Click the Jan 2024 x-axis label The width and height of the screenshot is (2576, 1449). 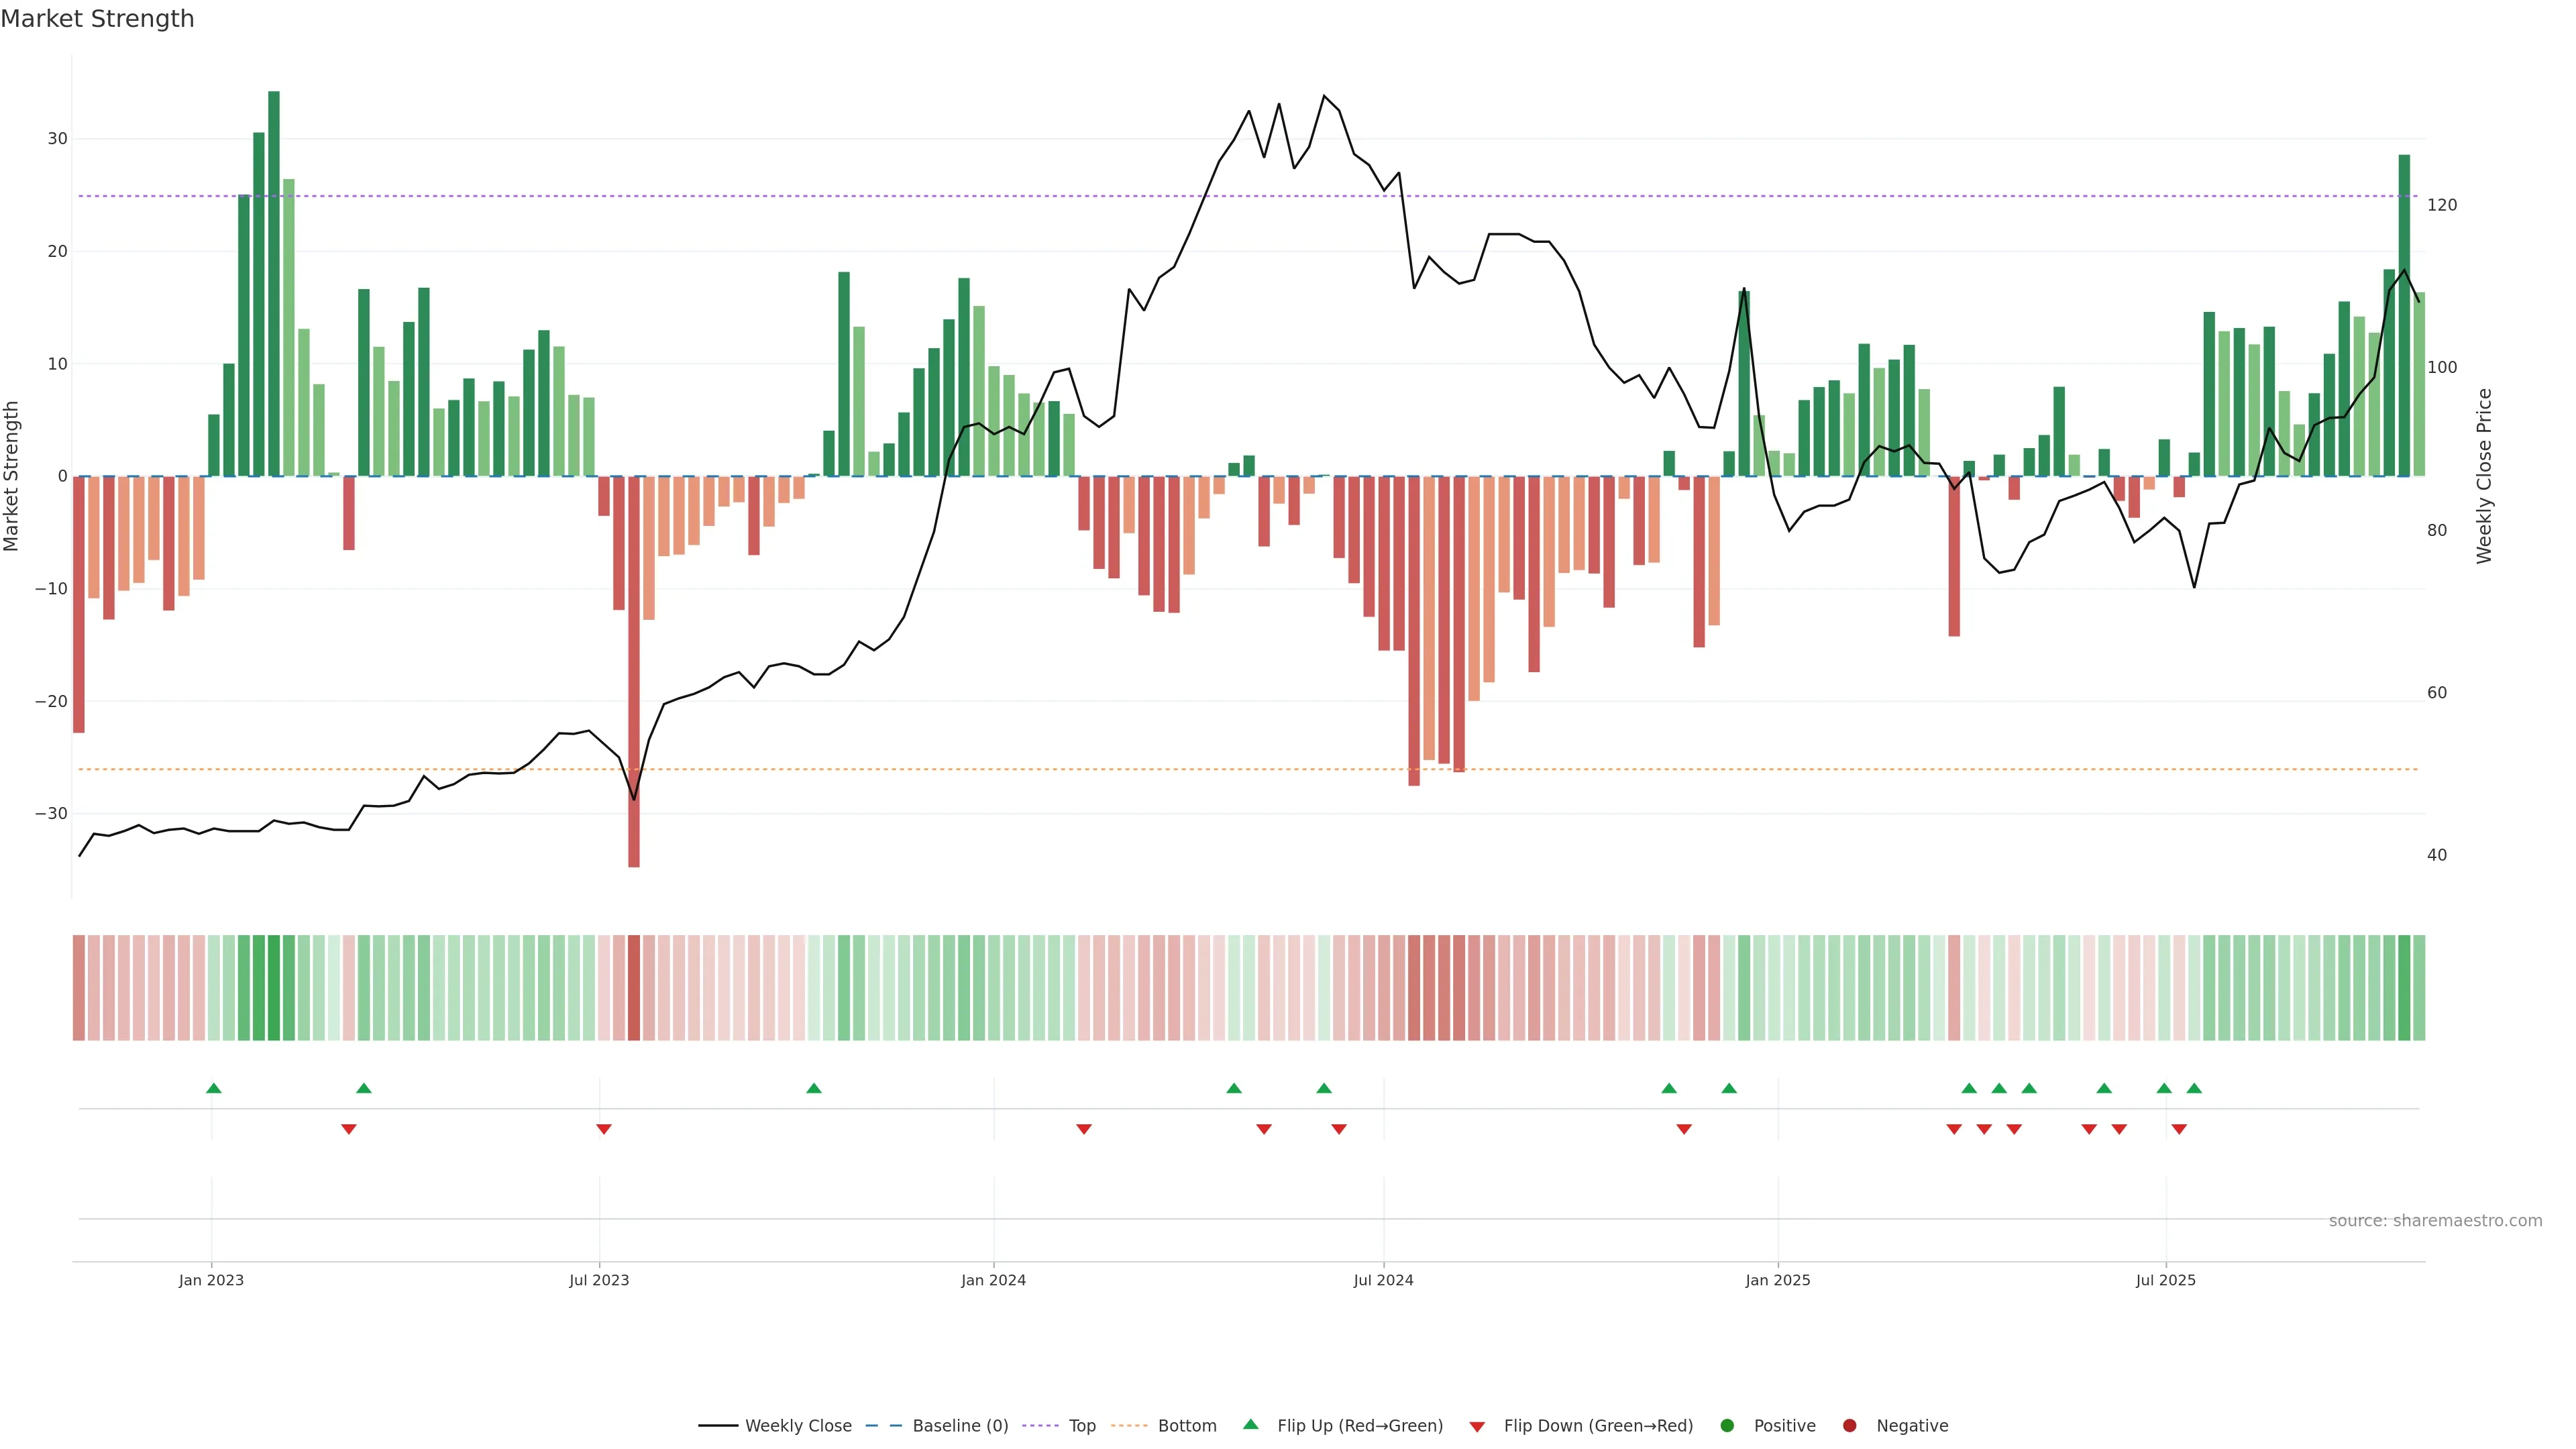(x=993, y=1280)
